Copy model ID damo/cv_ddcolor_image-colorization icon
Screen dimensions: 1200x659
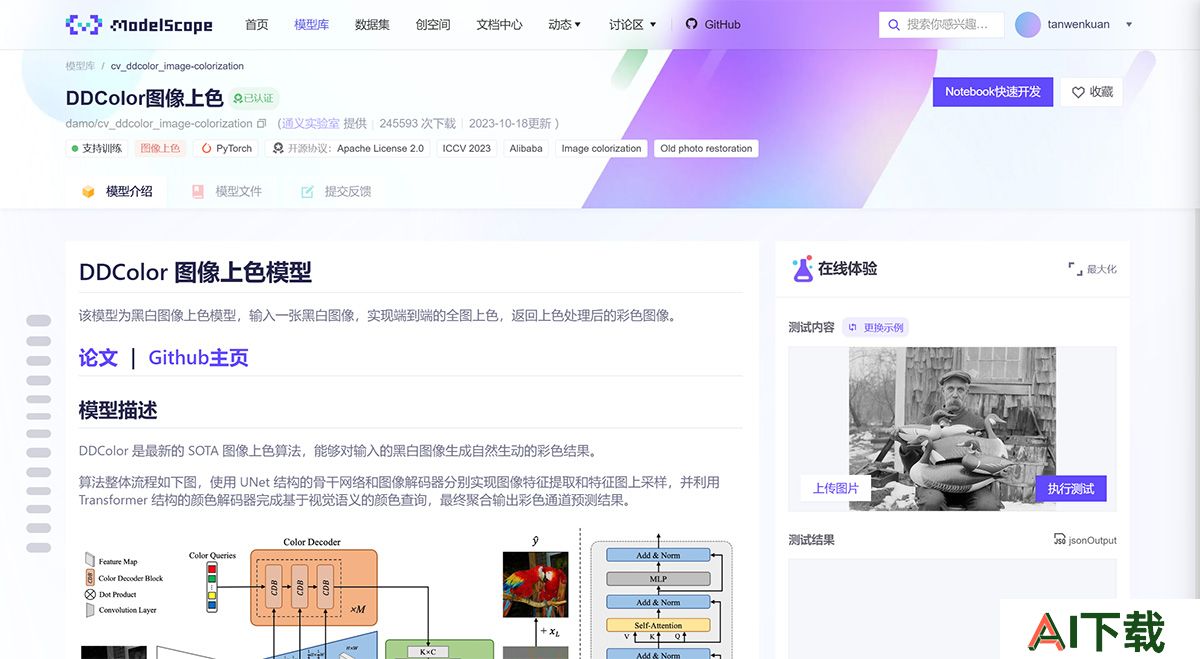[262, 124]
